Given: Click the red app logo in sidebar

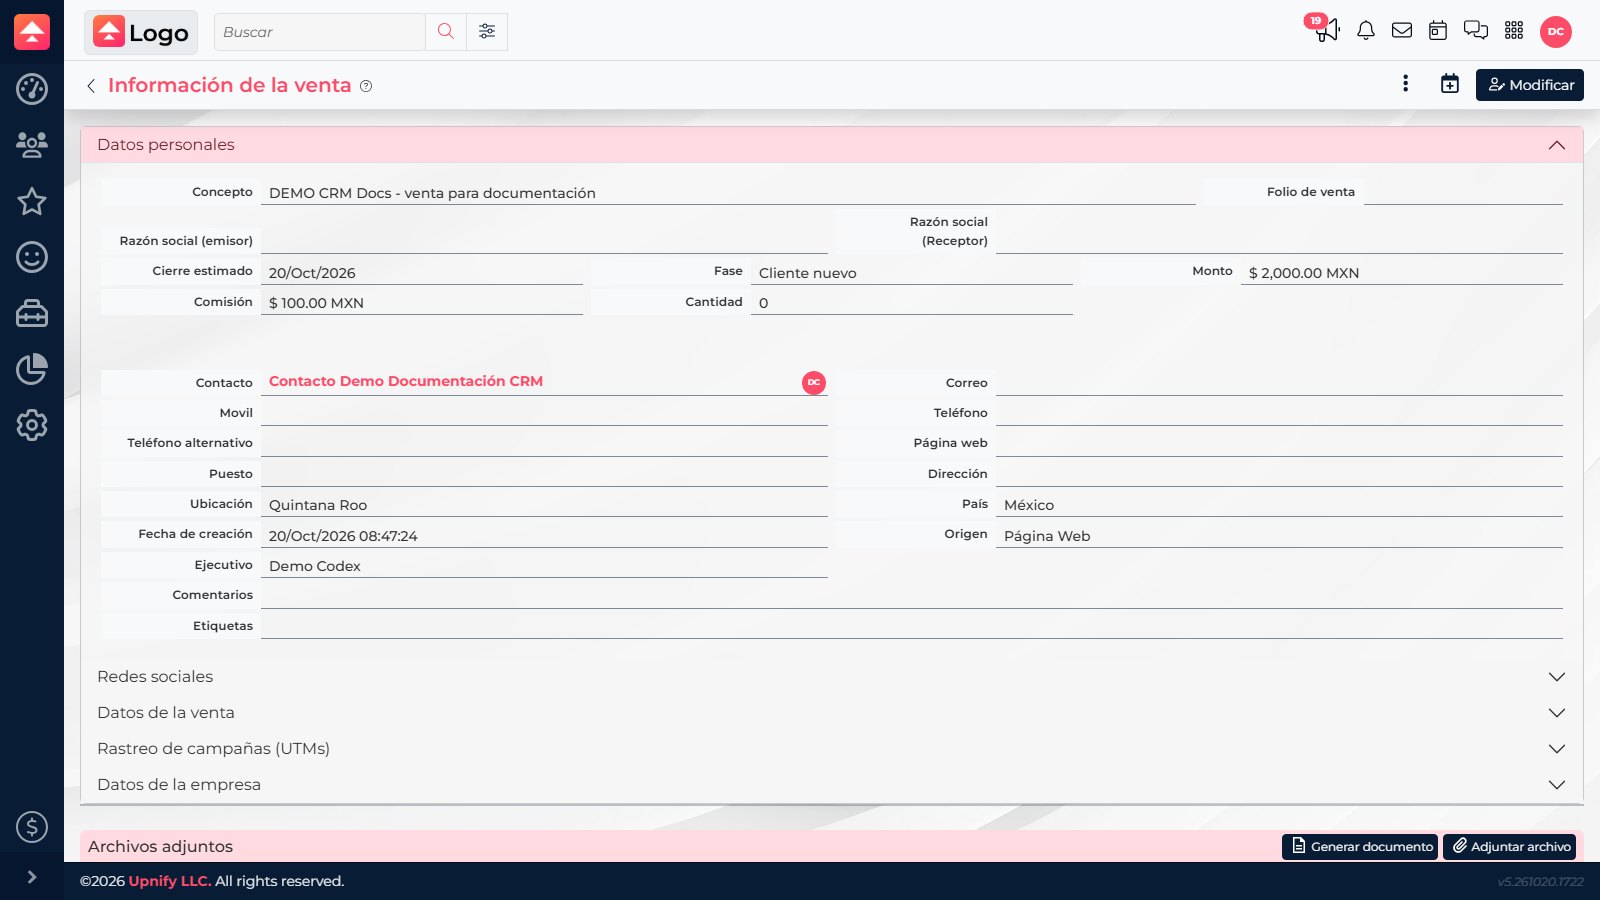Looking at the screenshot, I should pyautogui.click(x=32, y=32).
